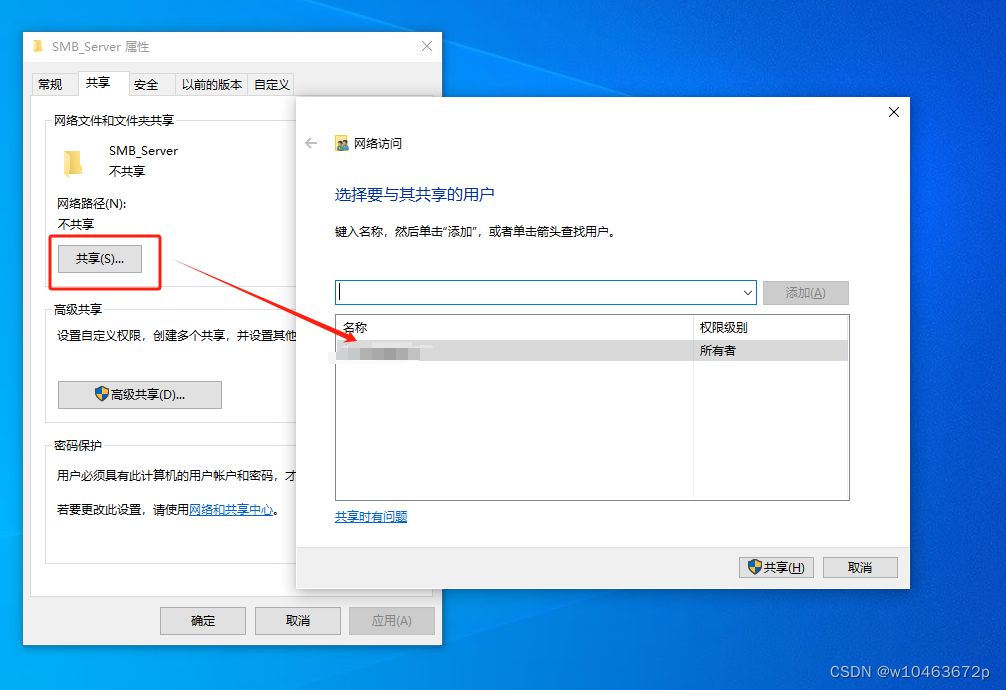Click the back arrow in Network Access dialog
This screenshot has width=1006, height=690.
click(311, 143)
